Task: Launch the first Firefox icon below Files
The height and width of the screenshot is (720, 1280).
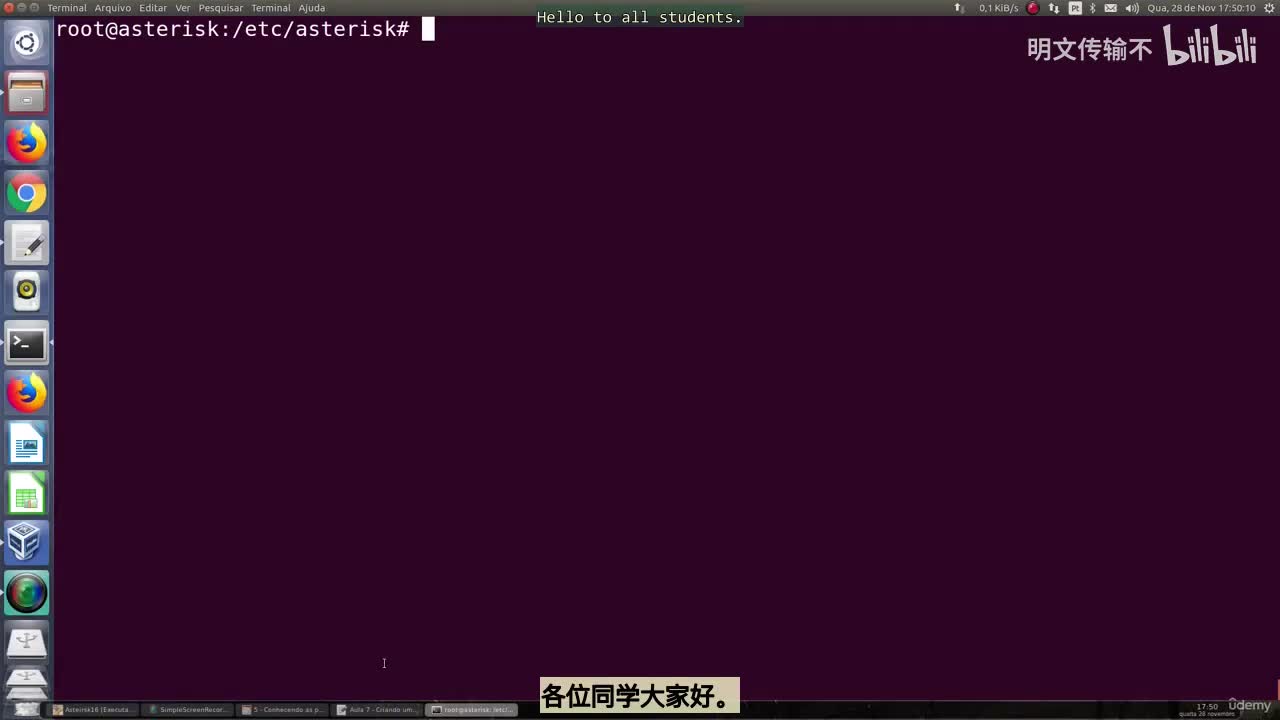Action: (27, 143)
